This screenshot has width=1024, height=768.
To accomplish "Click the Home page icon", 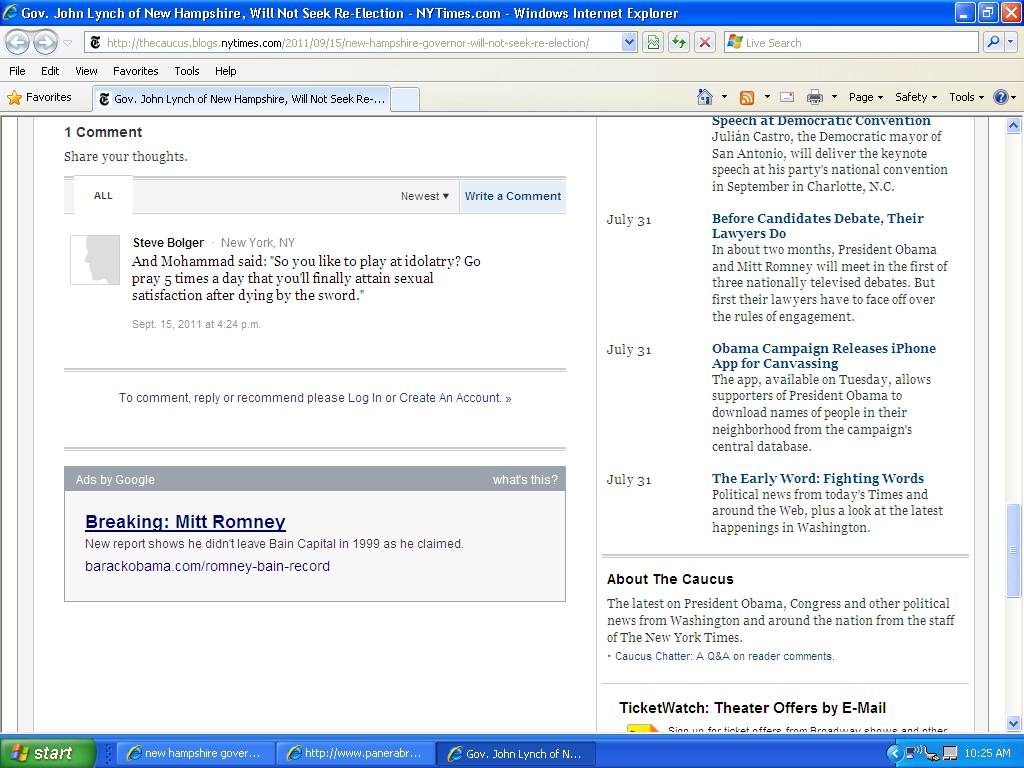I will click(705, 97).
